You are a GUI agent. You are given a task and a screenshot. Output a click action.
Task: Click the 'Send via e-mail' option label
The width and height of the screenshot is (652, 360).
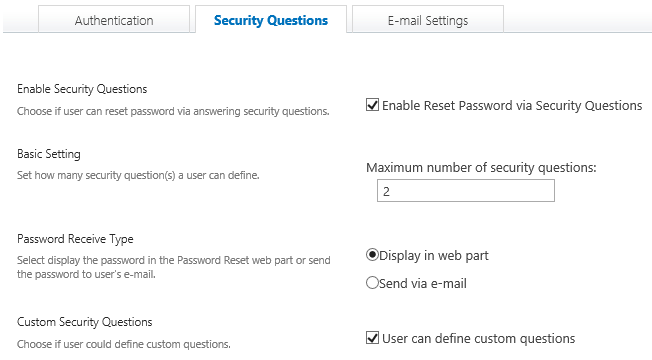(423, 284)
